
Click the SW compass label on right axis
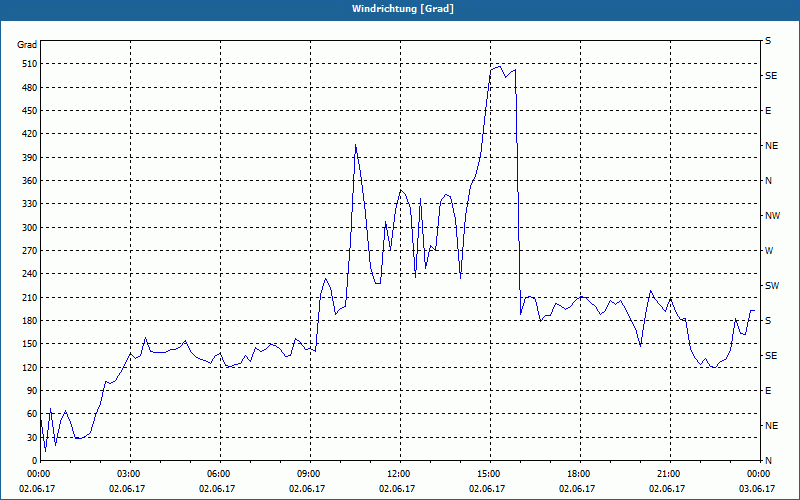pos(772,286)
